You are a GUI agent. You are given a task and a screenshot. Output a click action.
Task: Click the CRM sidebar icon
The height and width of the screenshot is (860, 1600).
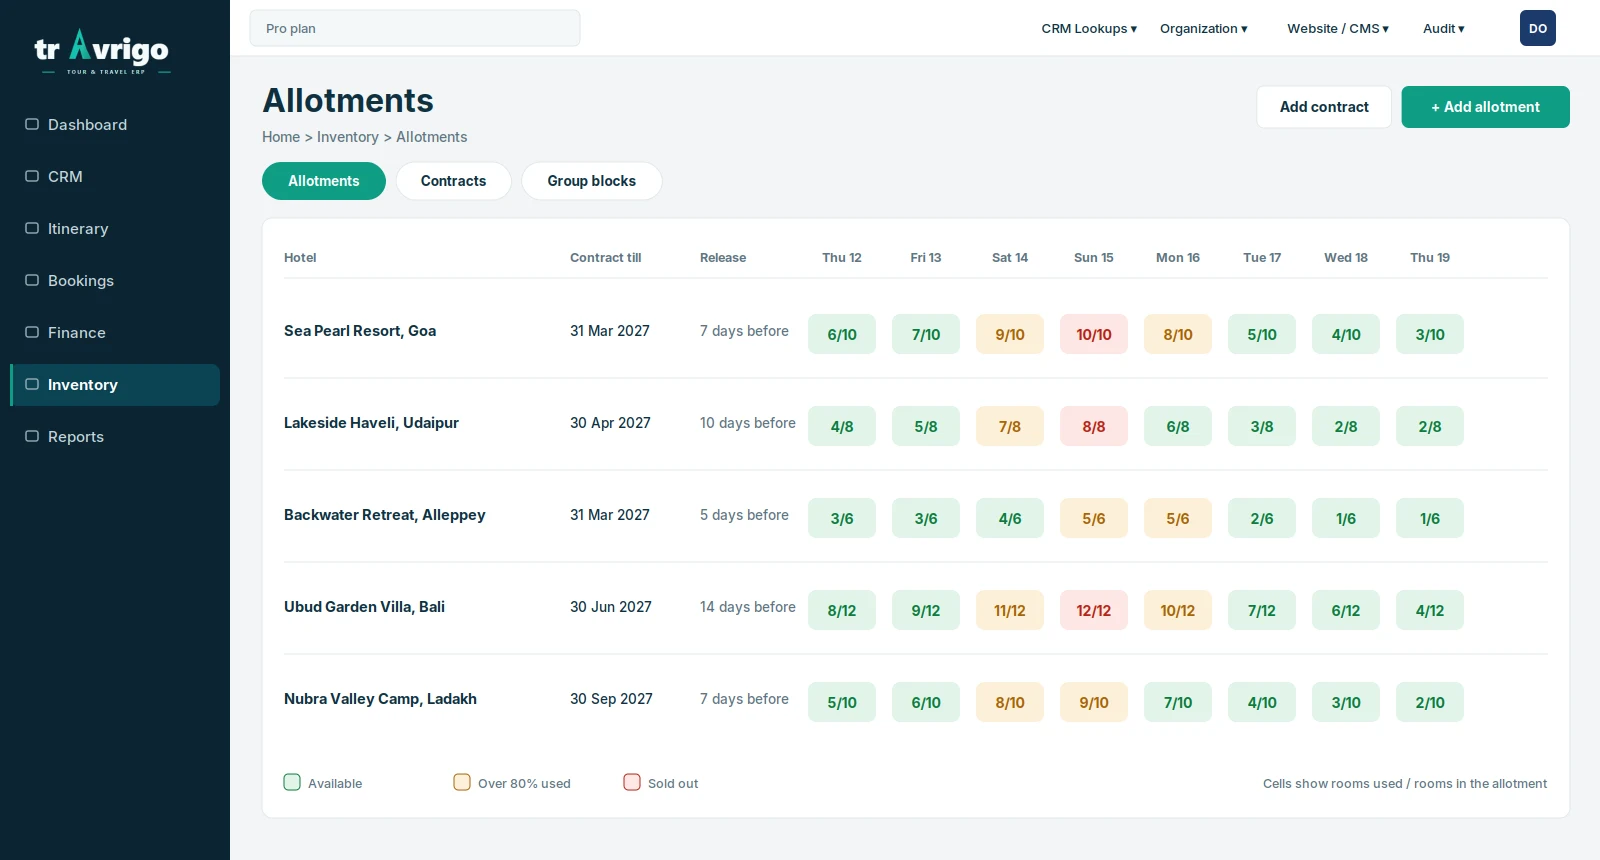(x=32, y=176)
